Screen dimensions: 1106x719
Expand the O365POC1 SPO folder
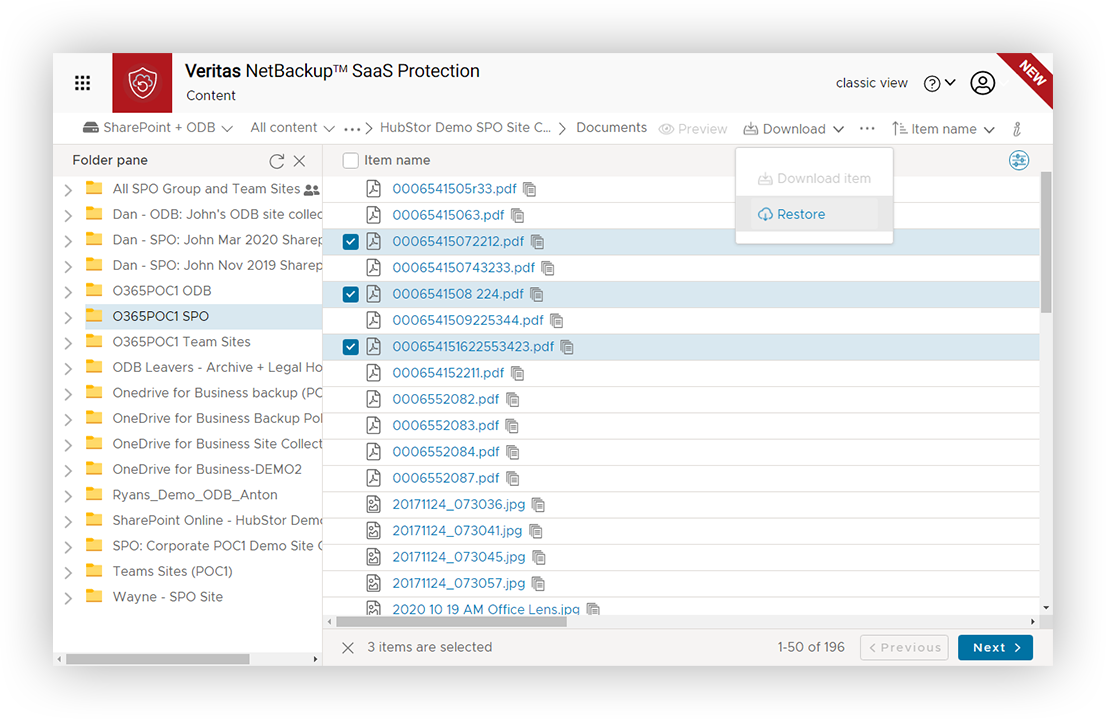pyautogui.click(x=68, y=318)
